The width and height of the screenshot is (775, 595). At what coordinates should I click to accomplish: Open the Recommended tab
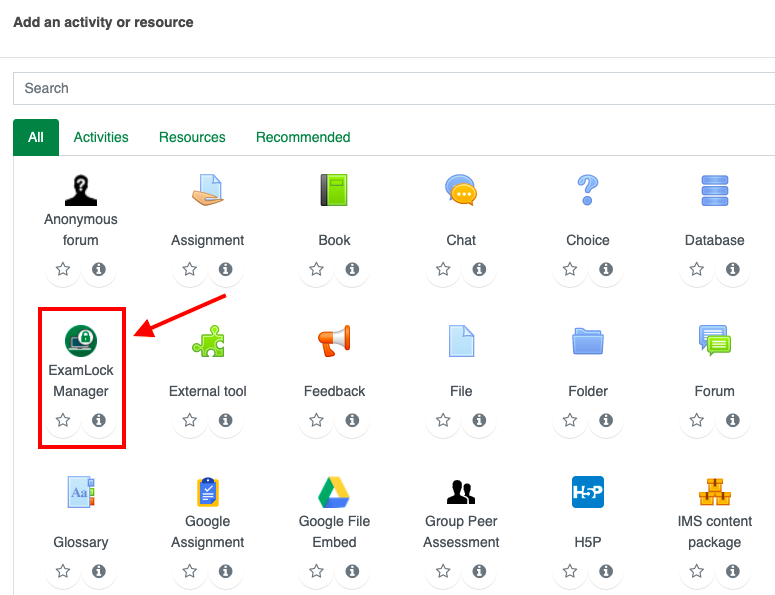pos(303,137)
